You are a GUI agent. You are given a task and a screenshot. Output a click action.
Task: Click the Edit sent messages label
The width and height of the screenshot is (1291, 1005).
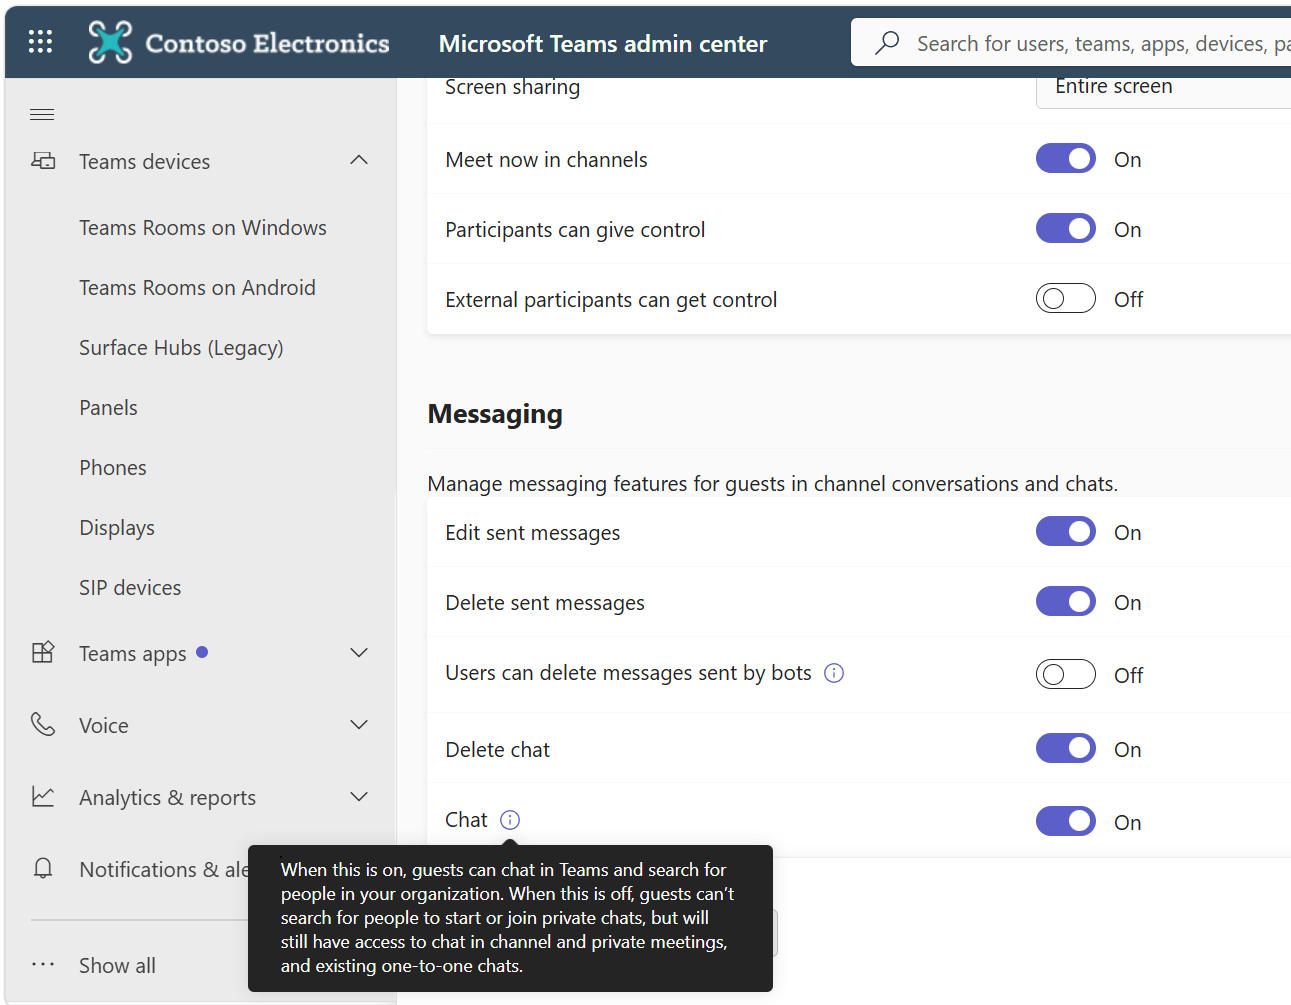coord(532,533)
